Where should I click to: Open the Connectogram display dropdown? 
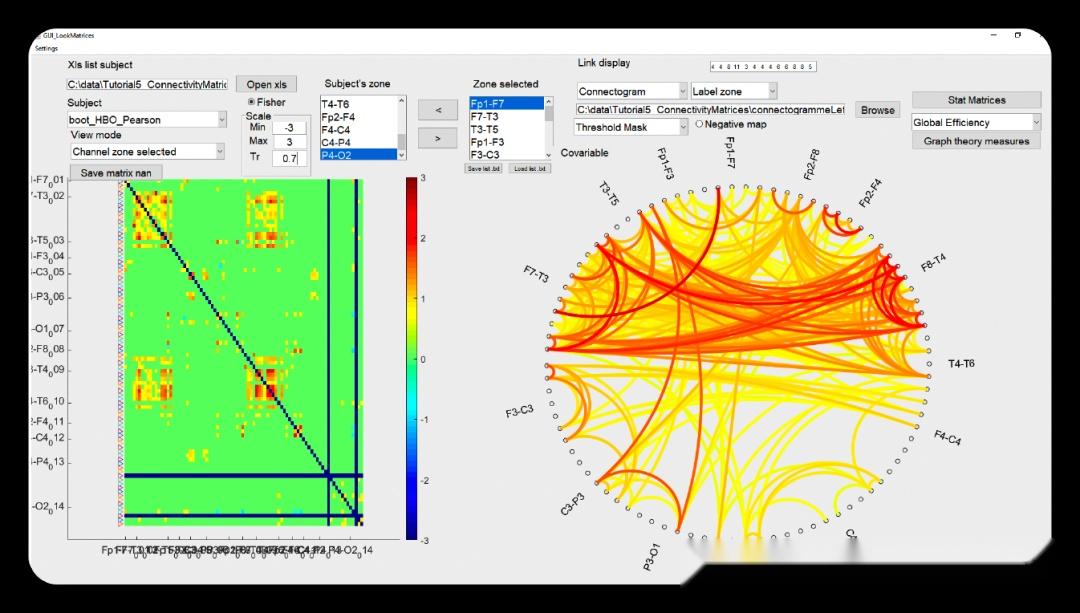(x=631, y=91)
